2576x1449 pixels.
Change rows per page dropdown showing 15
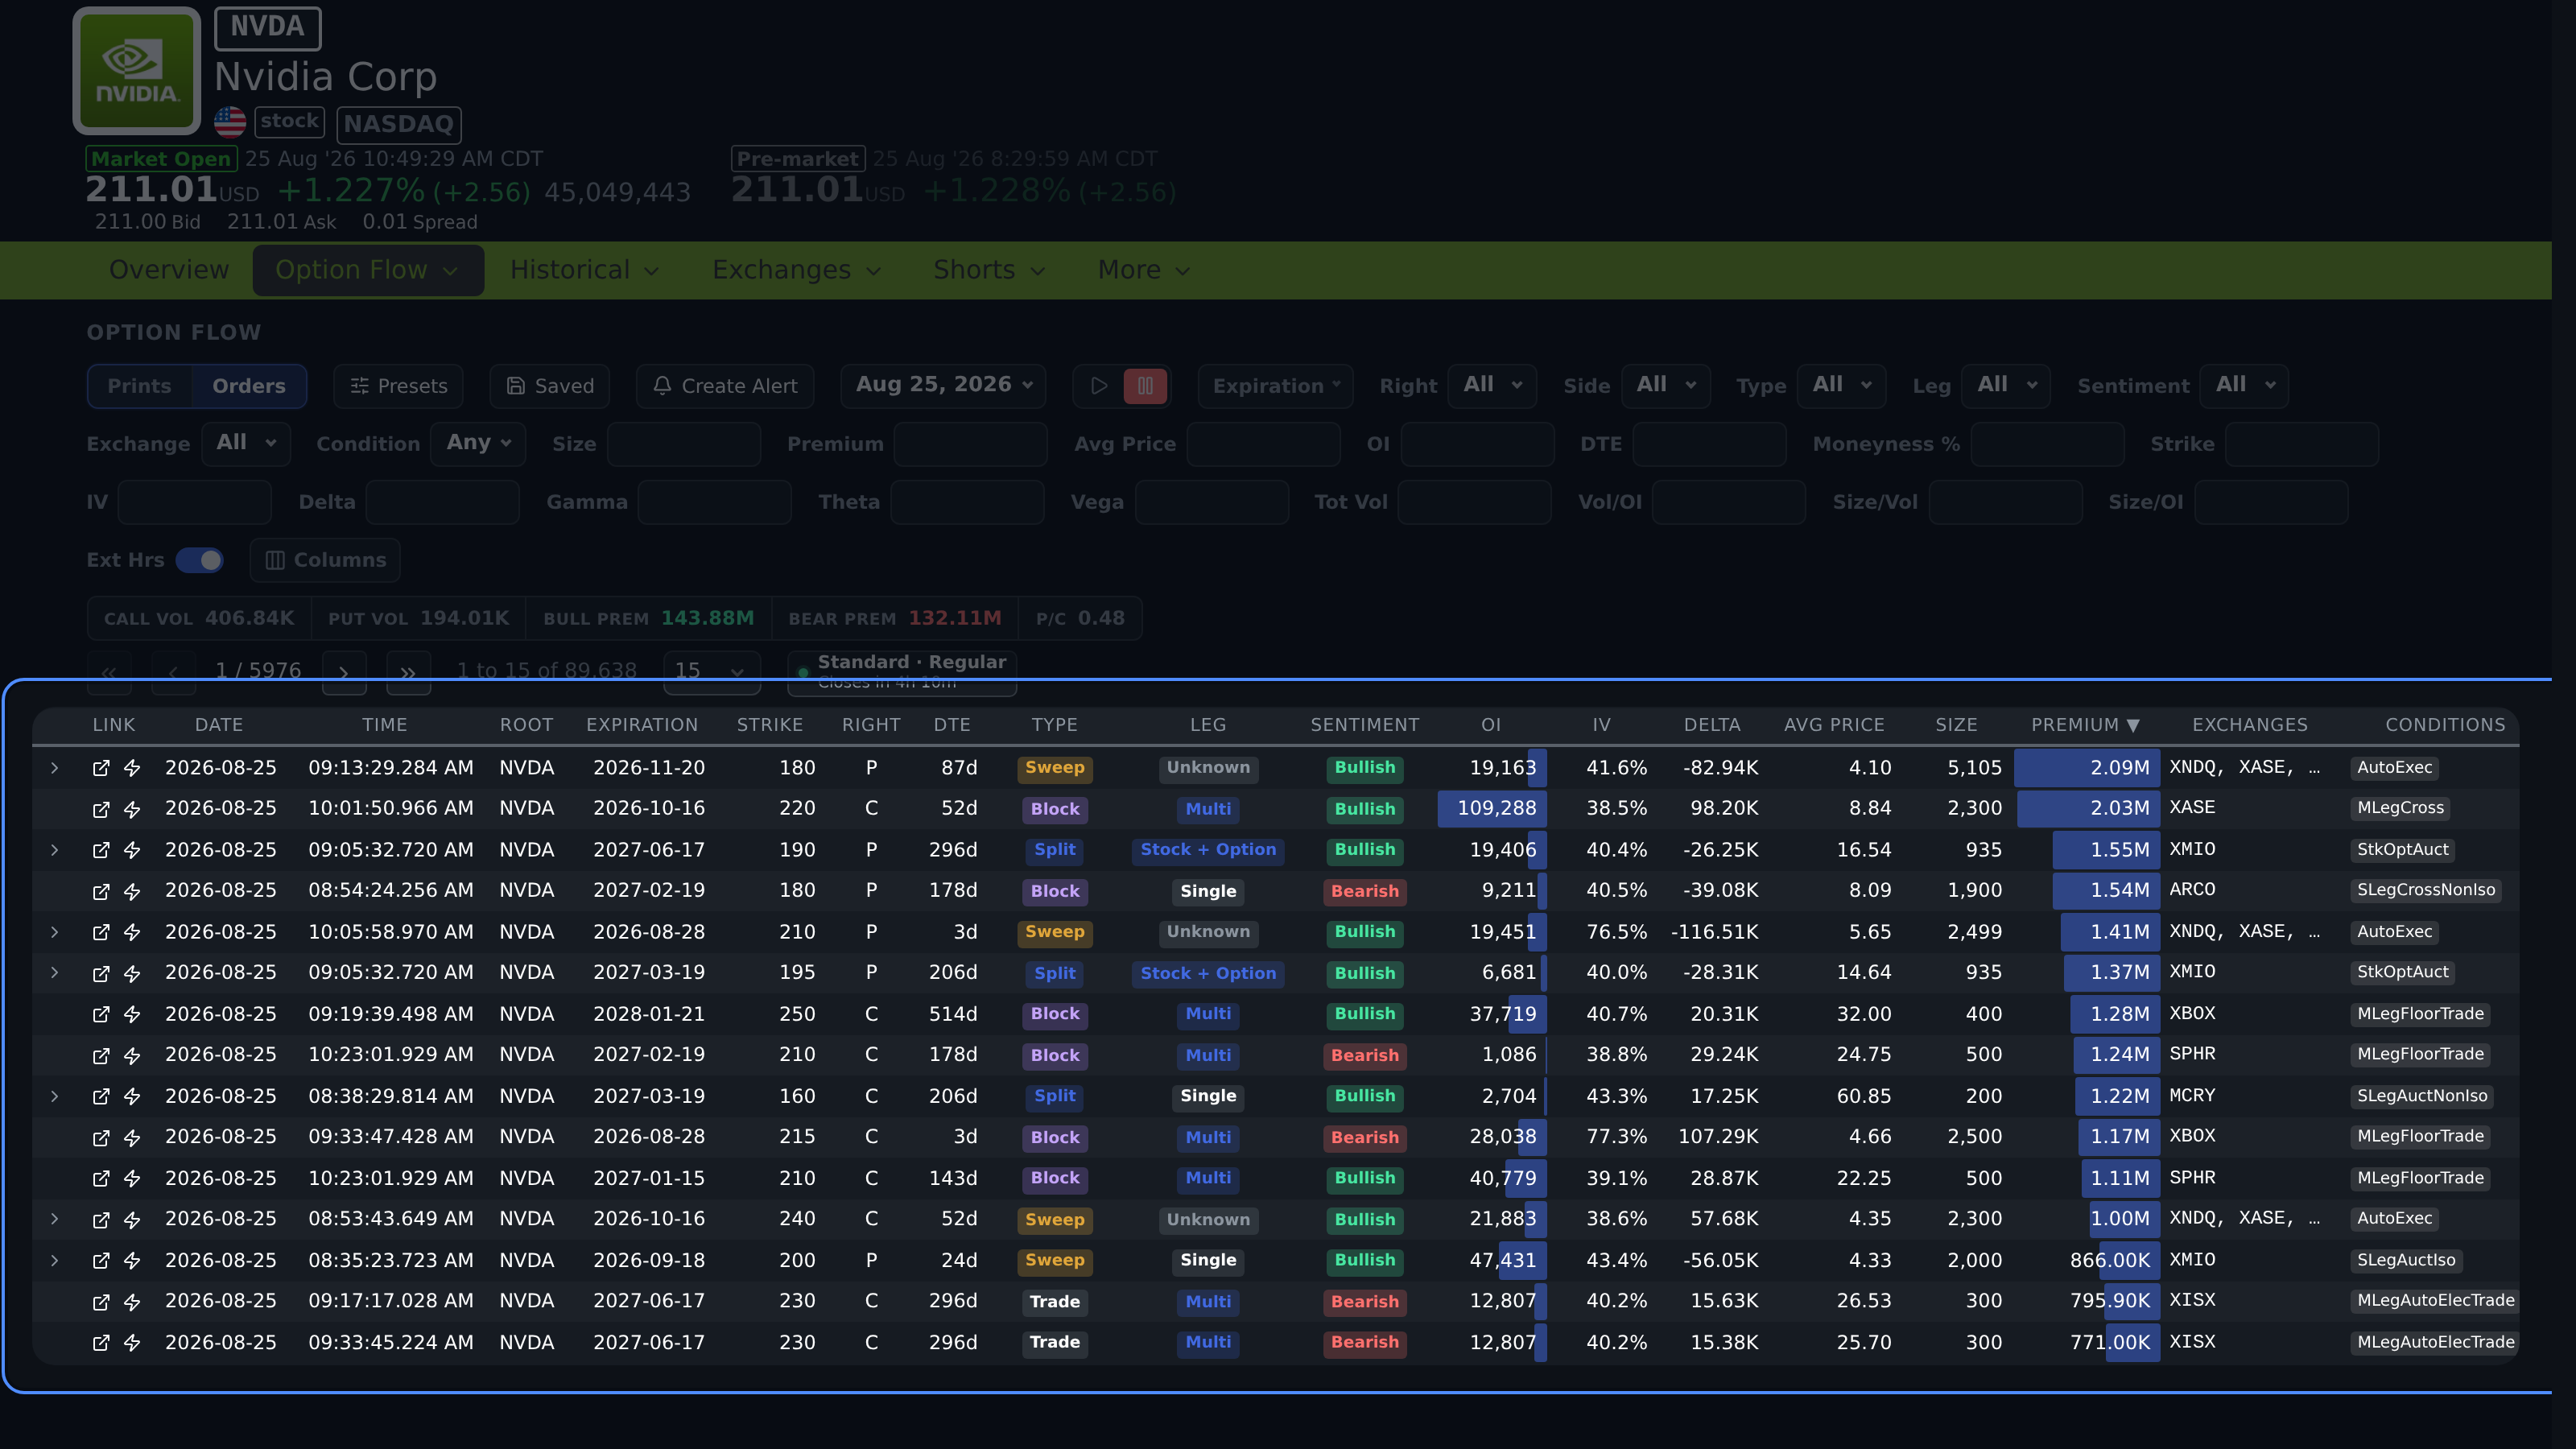coord(711,672)
